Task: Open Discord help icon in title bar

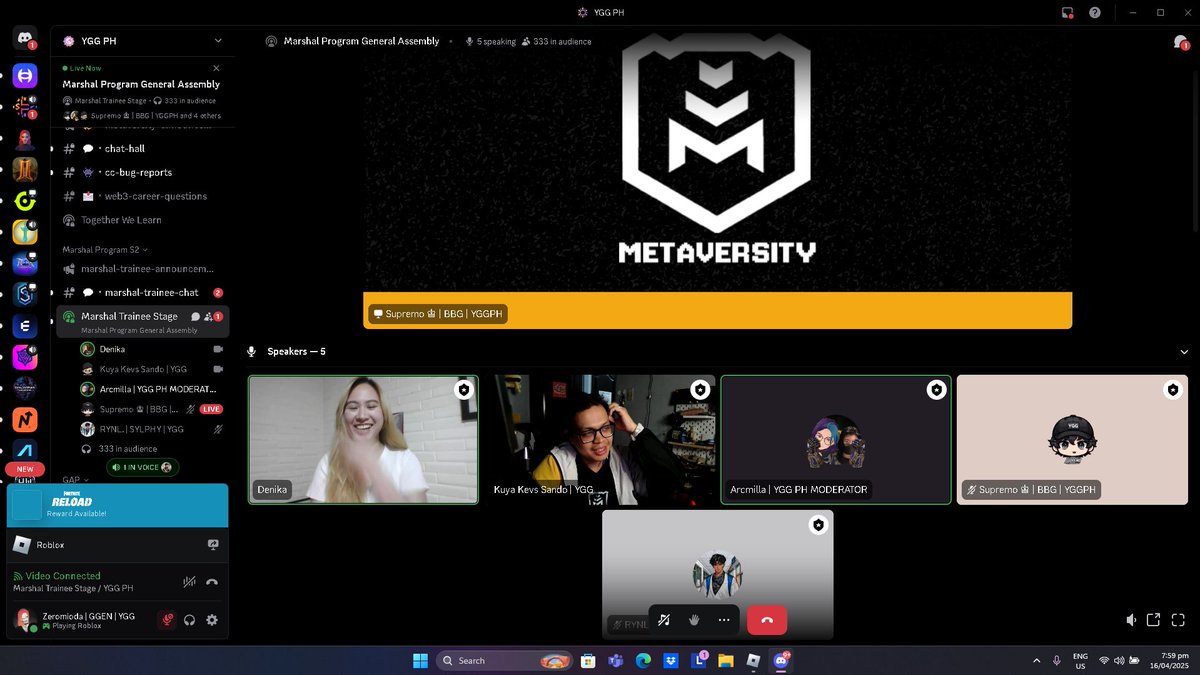Action: [1095, 13]
